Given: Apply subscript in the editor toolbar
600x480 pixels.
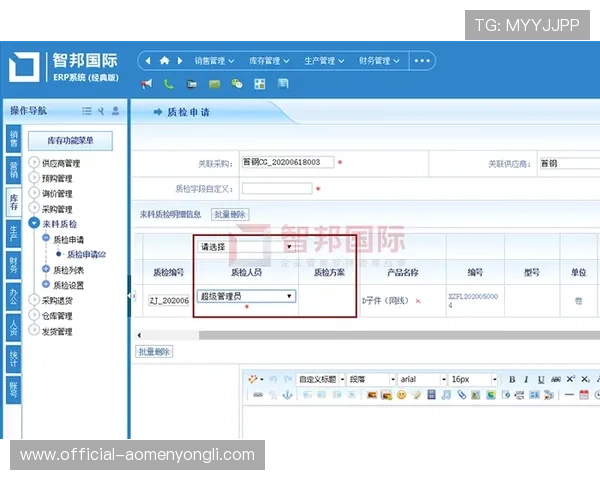Looking at the screenshot, I should point(585,379).
